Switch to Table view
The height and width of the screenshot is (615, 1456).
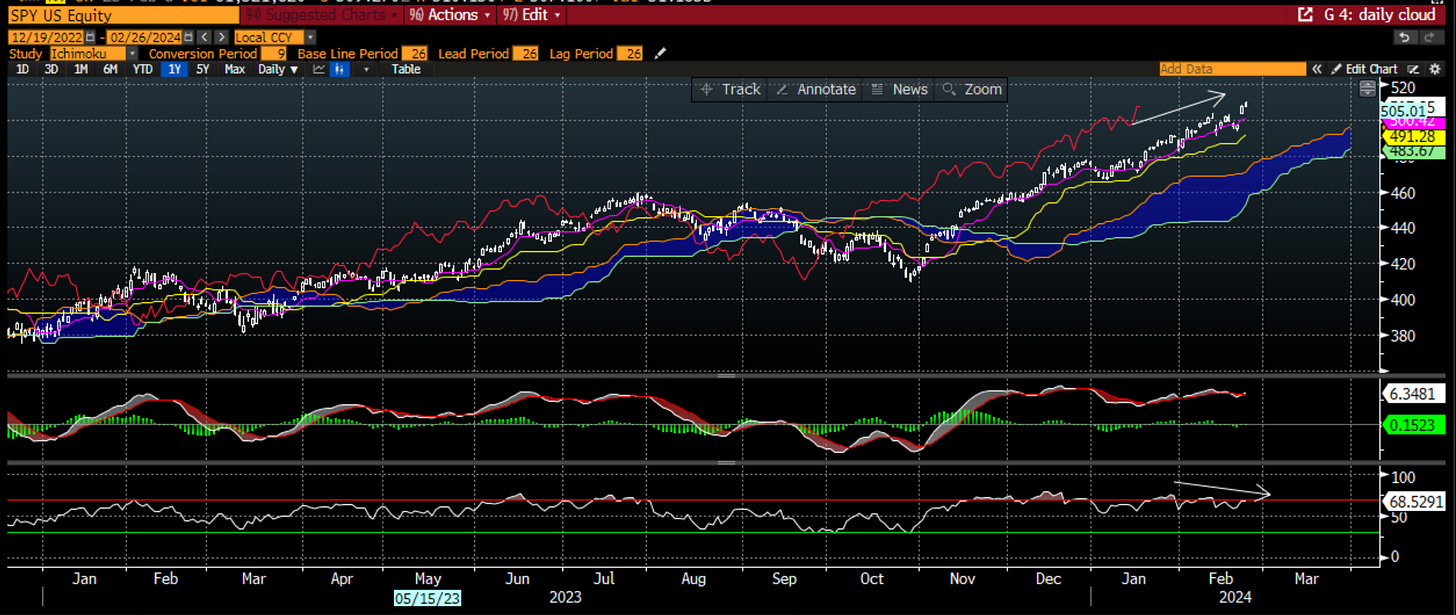tap(406, 69)
